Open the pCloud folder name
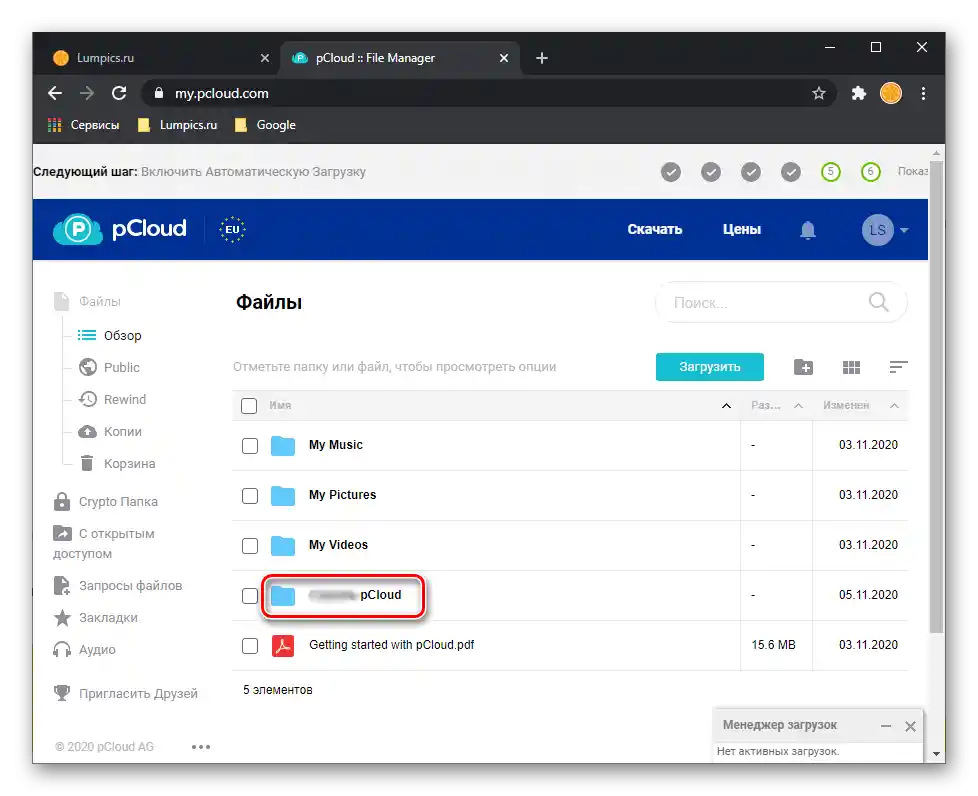Viewport: 978px width, 796px height. coord(356,595)
